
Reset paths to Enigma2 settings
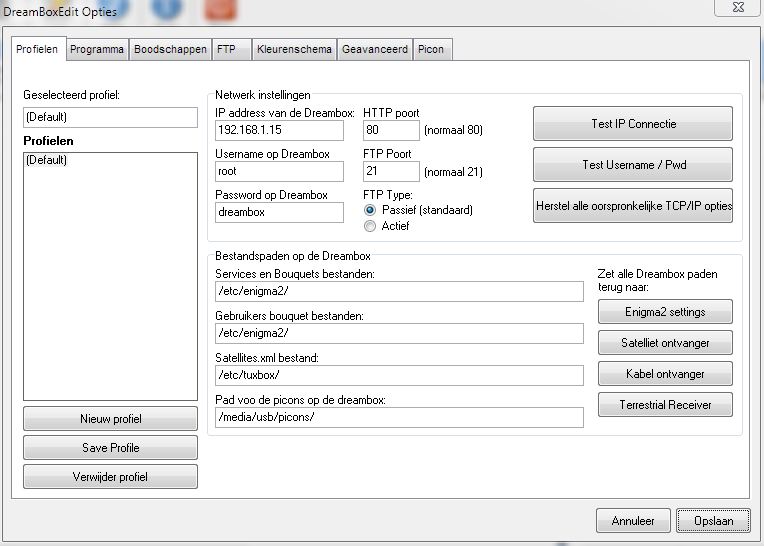[x=665, y=312]
